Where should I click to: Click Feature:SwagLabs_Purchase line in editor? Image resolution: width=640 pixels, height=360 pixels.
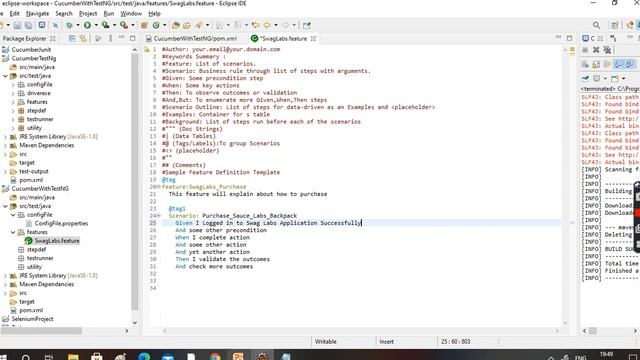click(204, 187)
